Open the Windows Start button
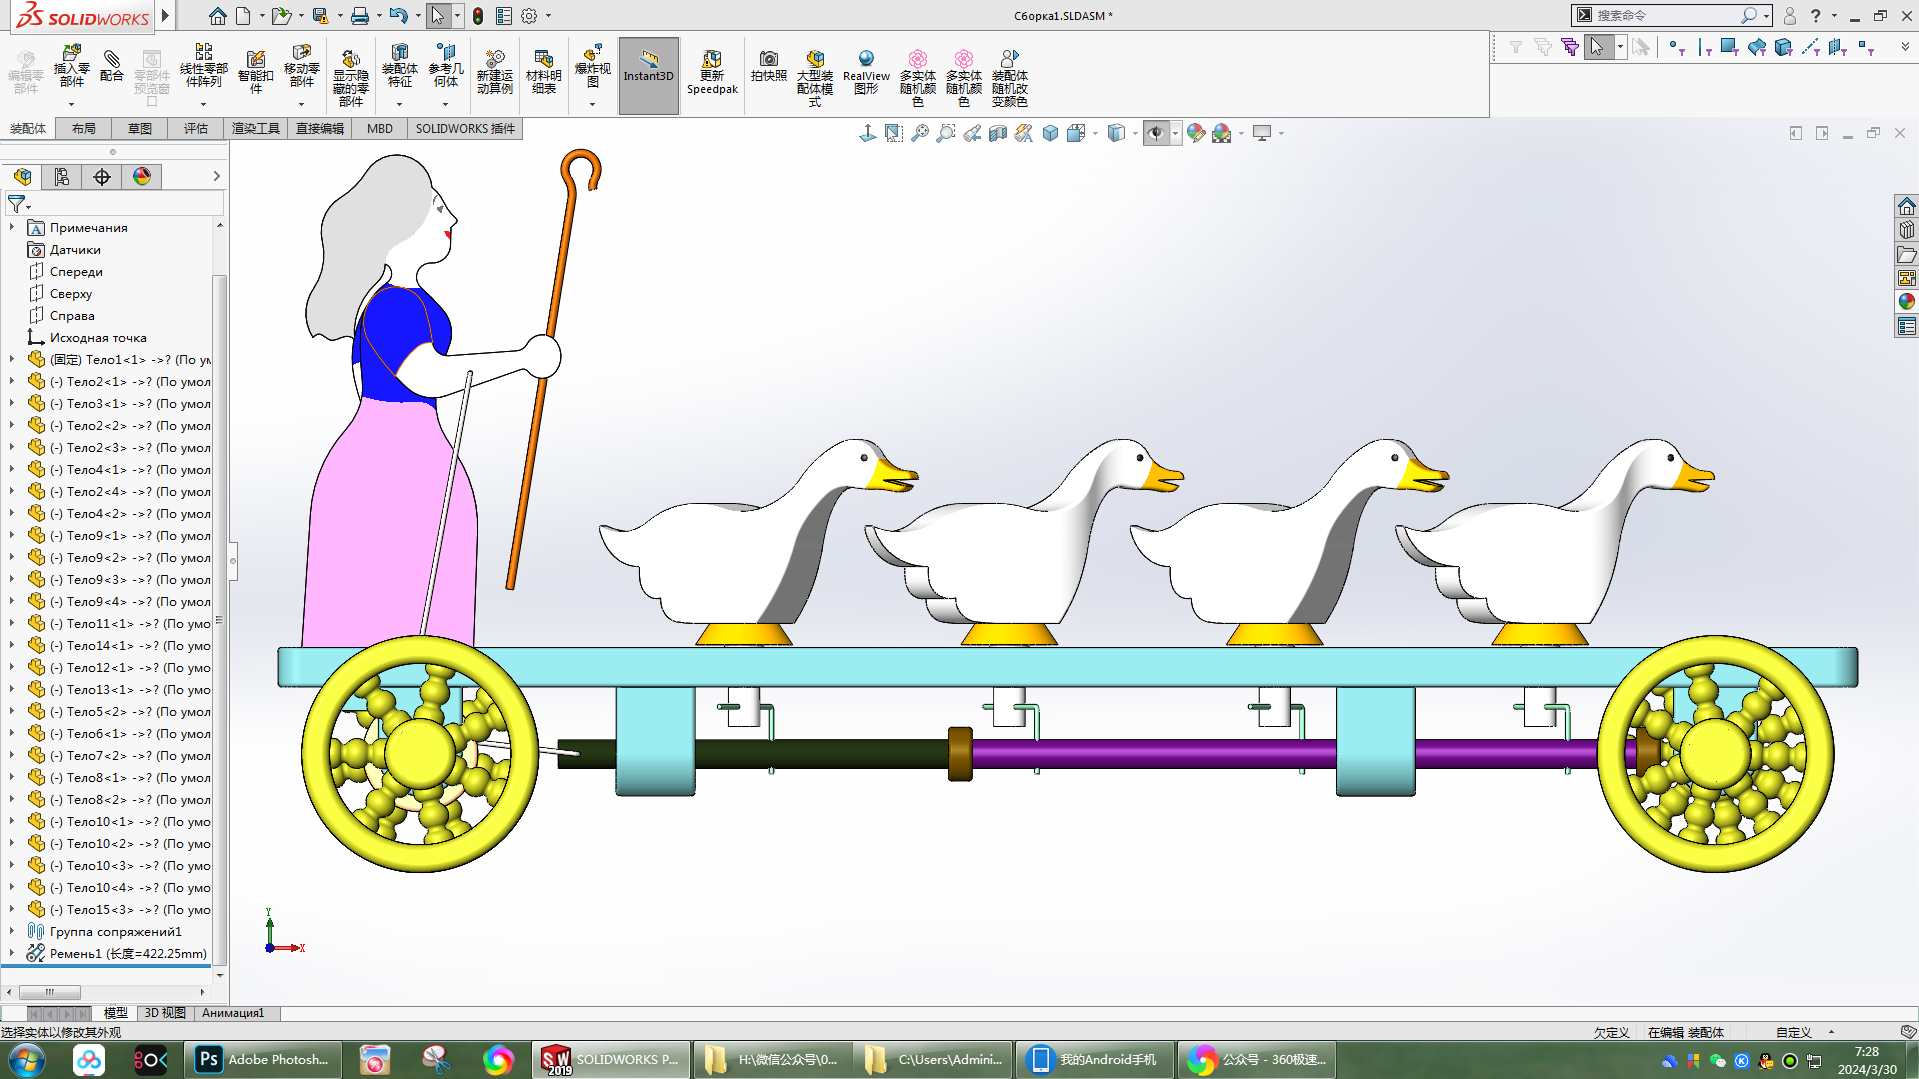Viewport: 1919px width, 1079px height. (x=26, y=1060)
